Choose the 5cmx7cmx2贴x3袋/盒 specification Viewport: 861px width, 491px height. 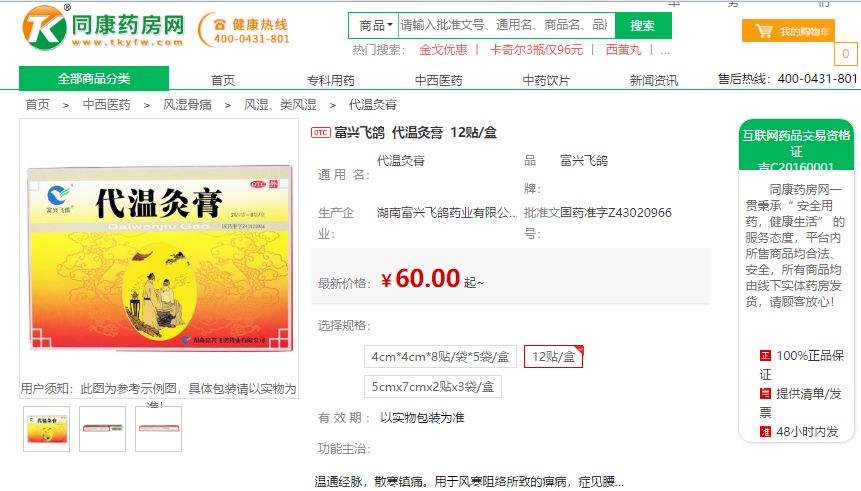click(433, 387)
